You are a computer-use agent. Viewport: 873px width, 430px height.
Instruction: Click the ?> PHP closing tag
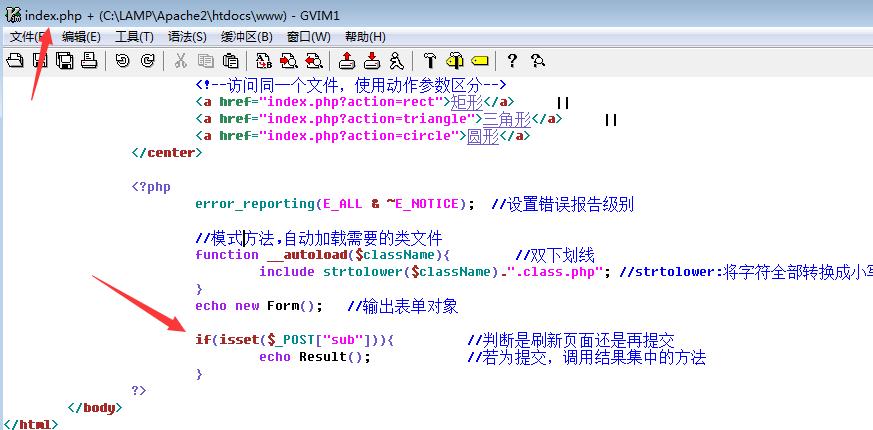(x=139, y=390)
